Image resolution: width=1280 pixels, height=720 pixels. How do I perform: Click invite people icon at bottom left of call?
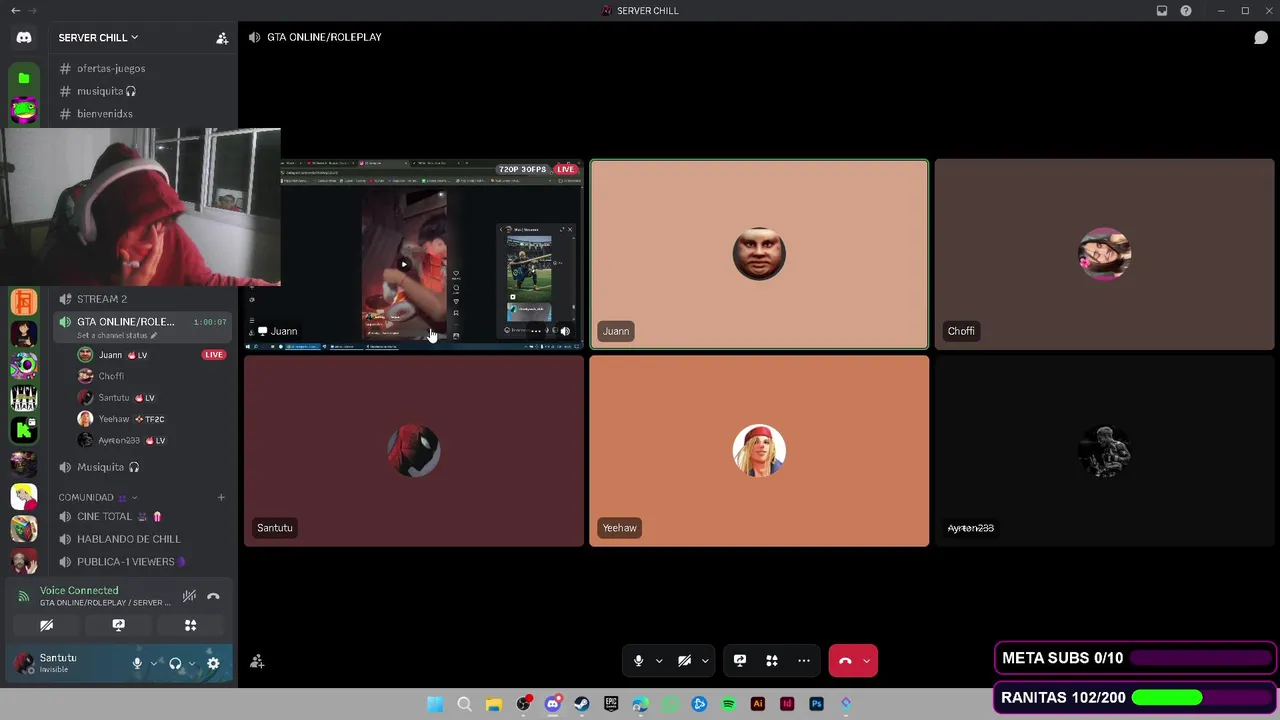pos(257,661)
